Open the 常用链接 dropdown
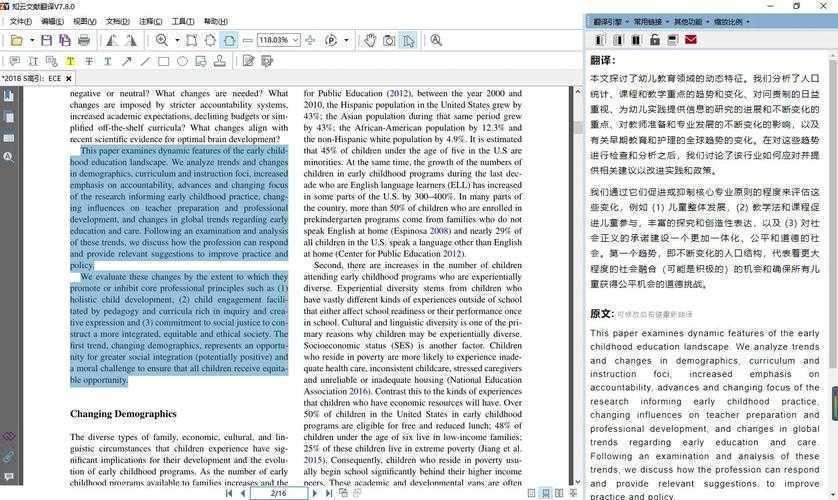Viewport: 838px width, 500px height. pyautogui.click(x=651, y=22)
